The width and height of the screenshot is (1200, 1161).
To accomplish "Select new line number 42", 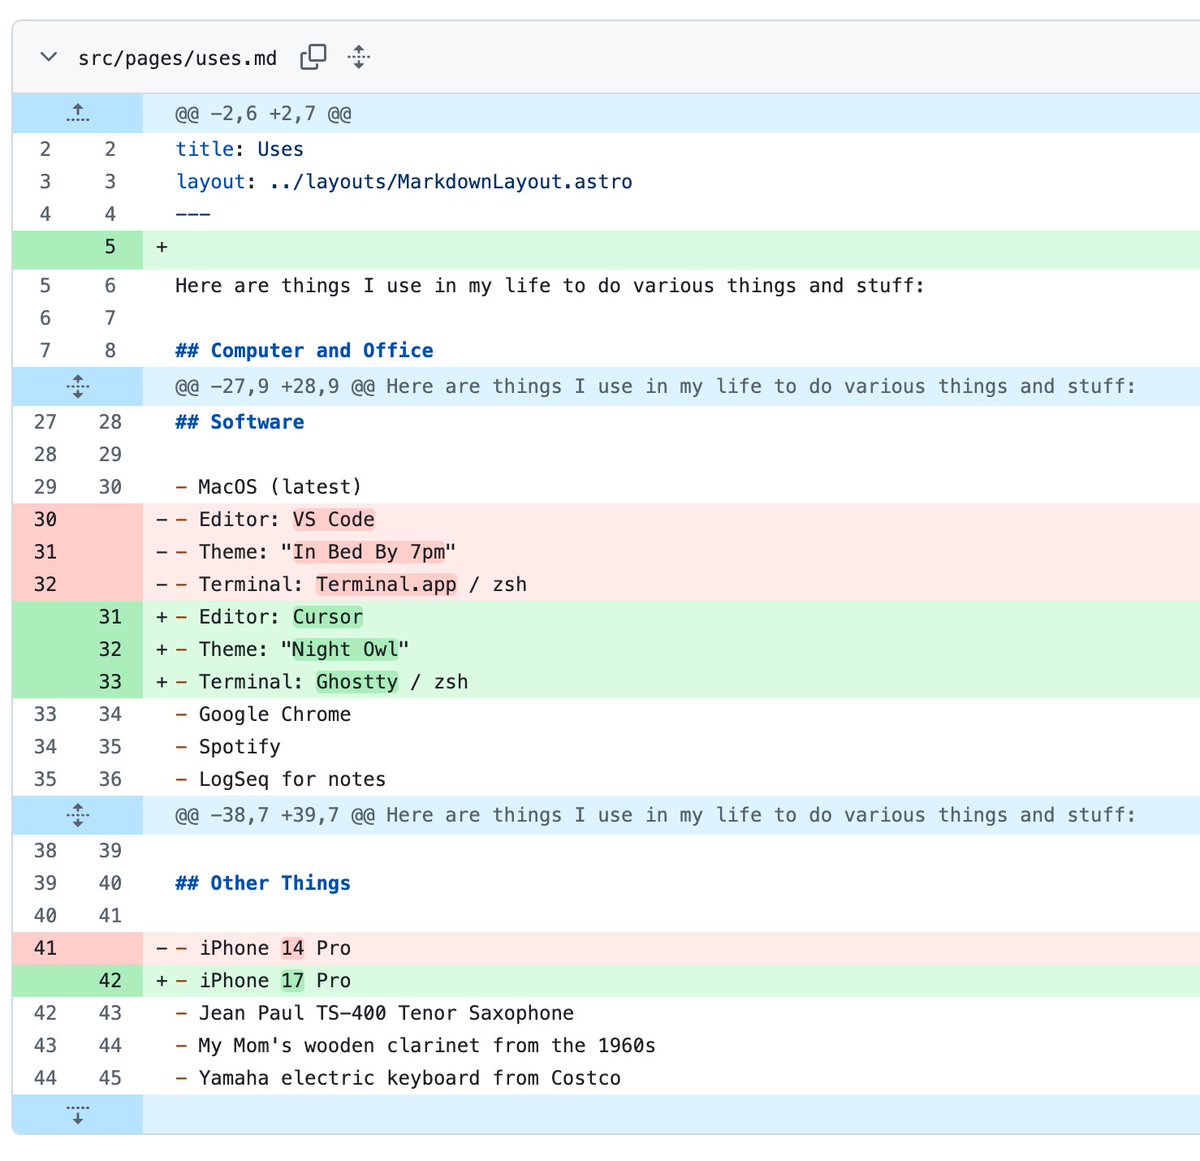I will pos(110,981).
